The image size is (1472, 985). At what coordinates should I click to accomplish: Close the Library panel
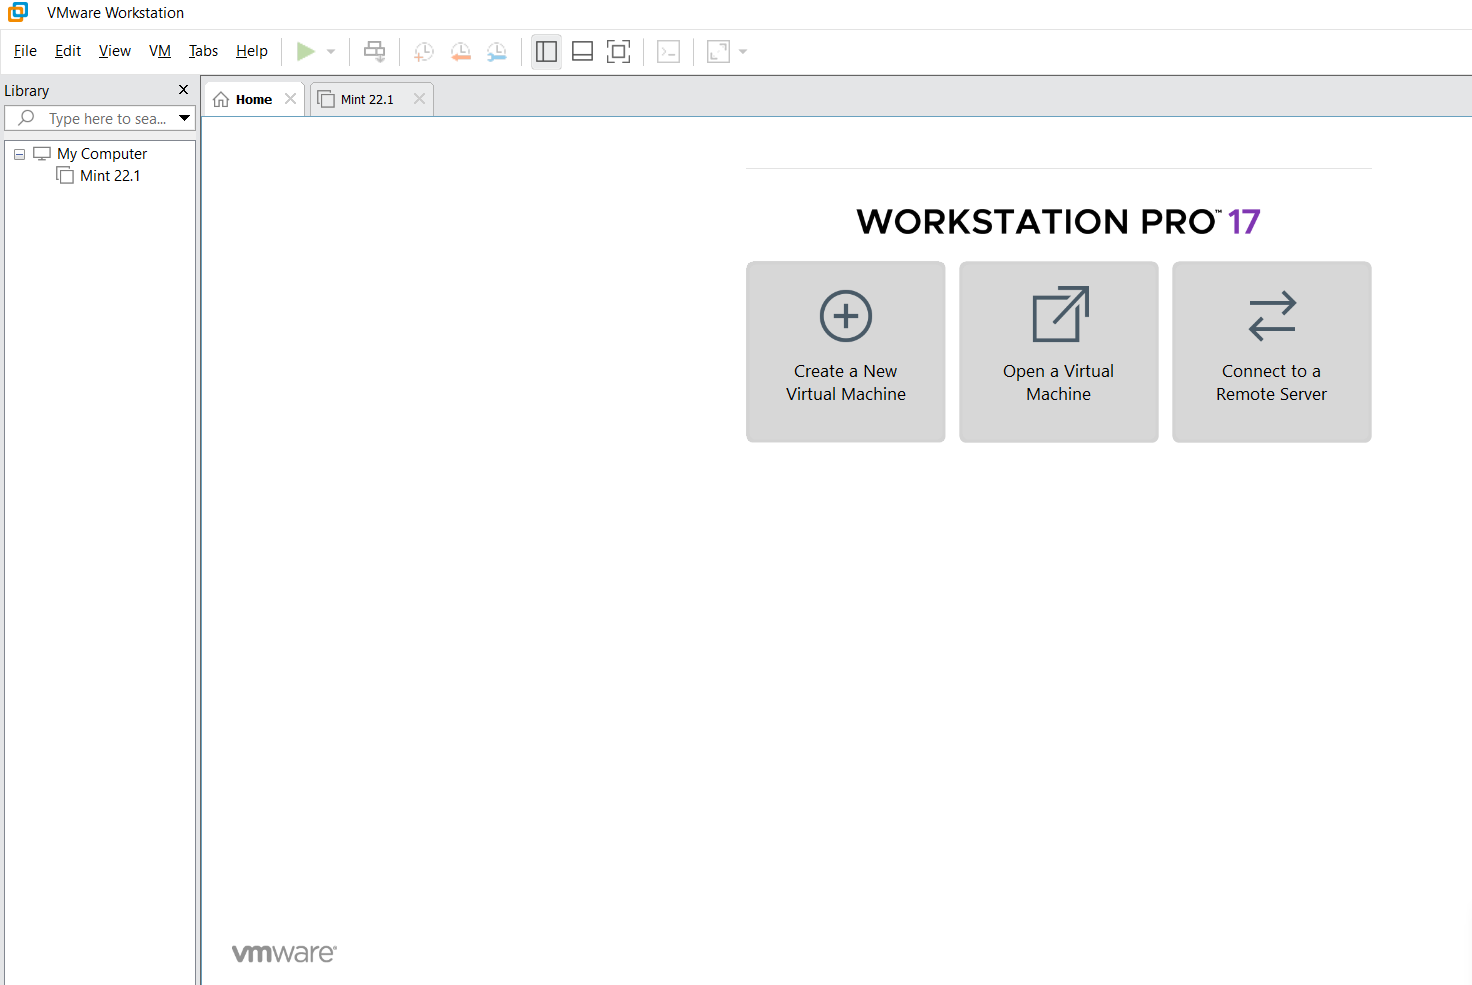(183, 90)
